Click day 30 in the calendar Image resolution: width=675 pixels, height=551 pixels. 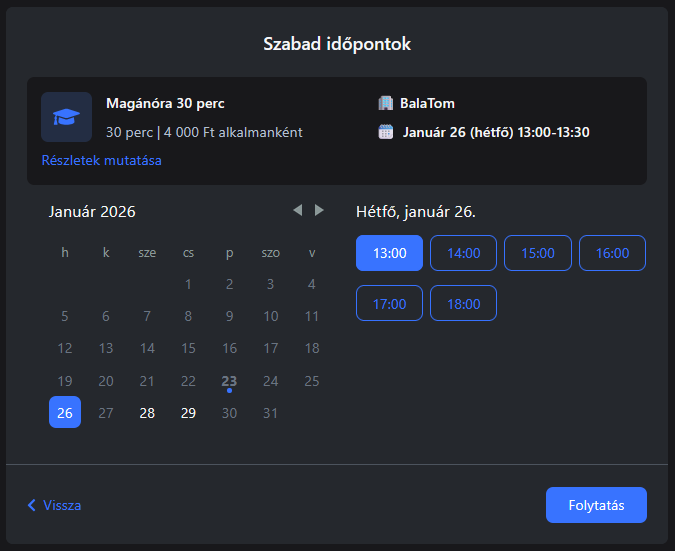229,413
